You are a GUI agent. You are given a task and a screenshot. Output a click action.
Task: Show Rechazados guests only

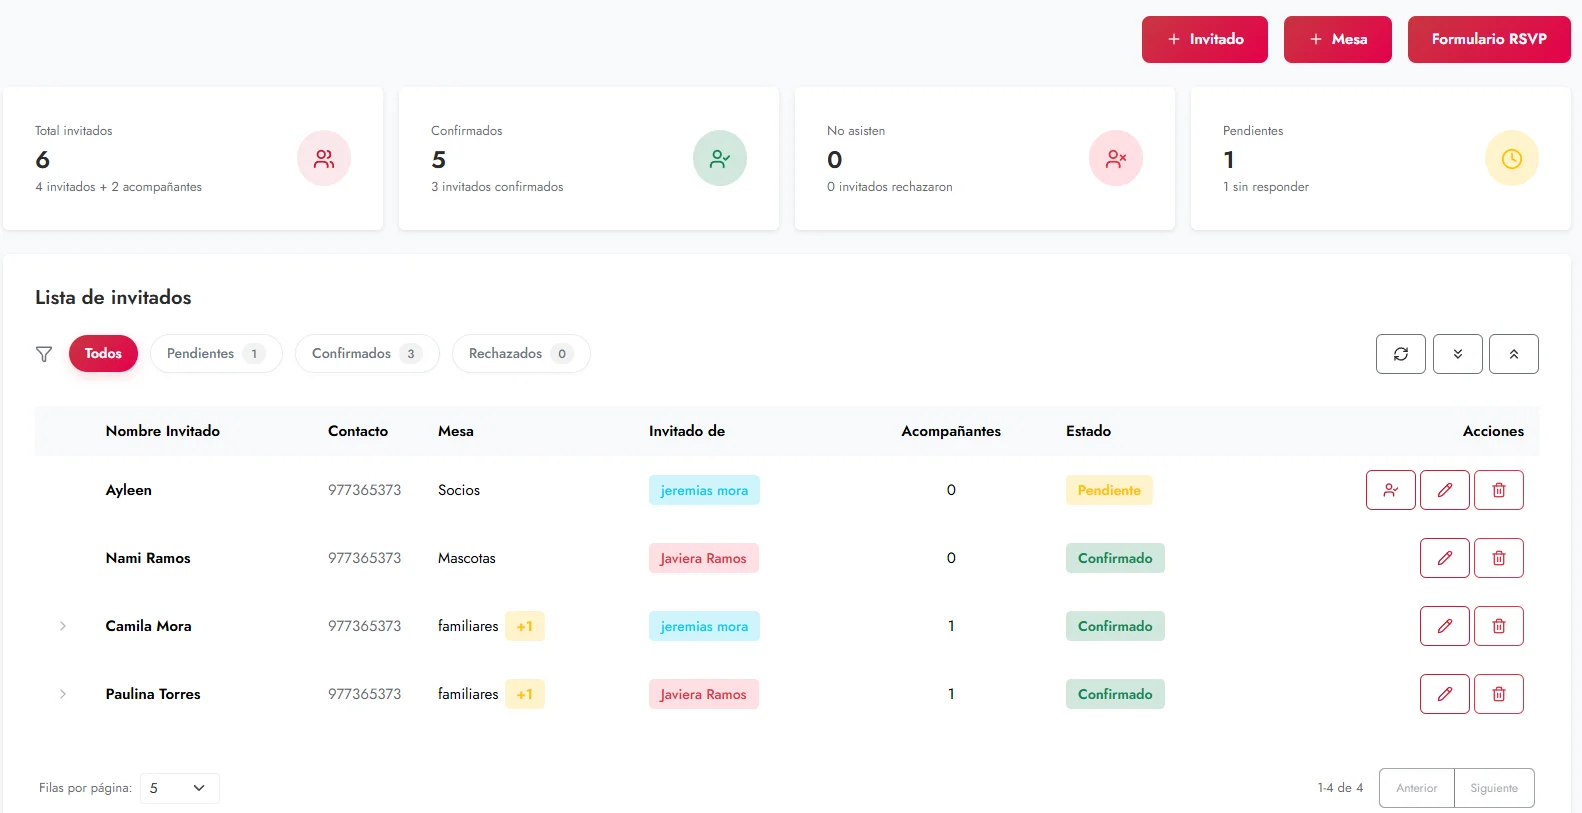click(520, 354)
